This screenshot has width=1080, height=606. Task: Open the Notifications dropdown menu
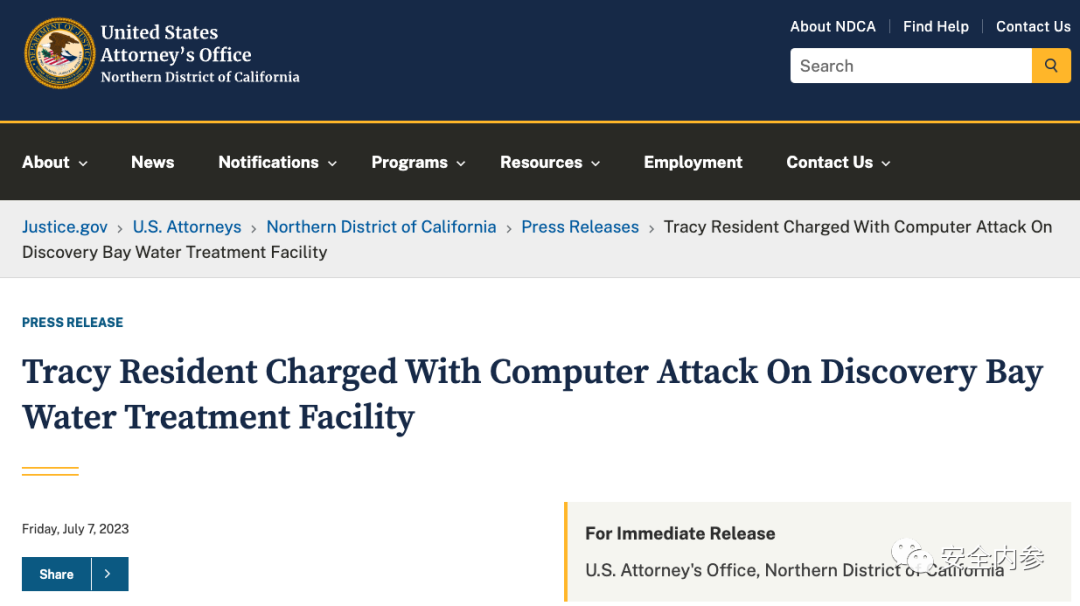(278, 163)
